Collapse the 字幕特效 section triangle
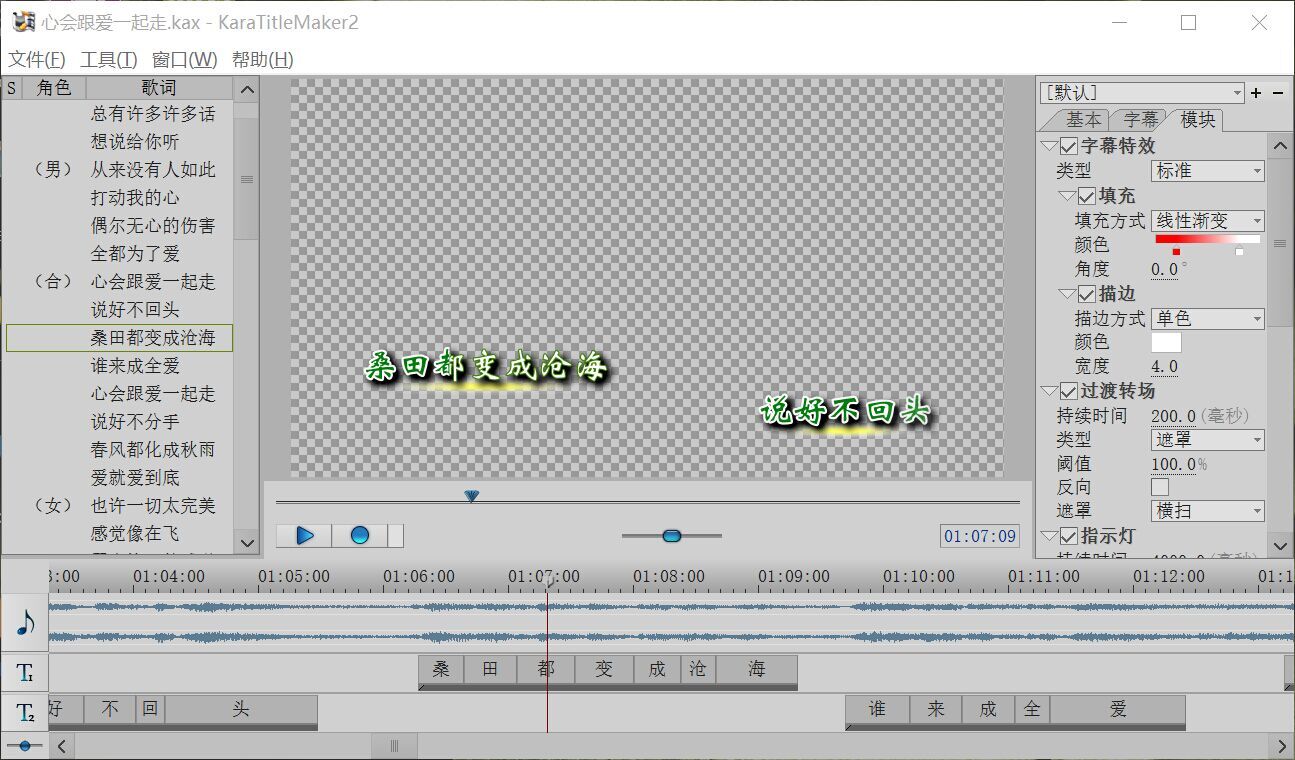Viewport: 1295px width, 760px height. (x=1049, y=146)
